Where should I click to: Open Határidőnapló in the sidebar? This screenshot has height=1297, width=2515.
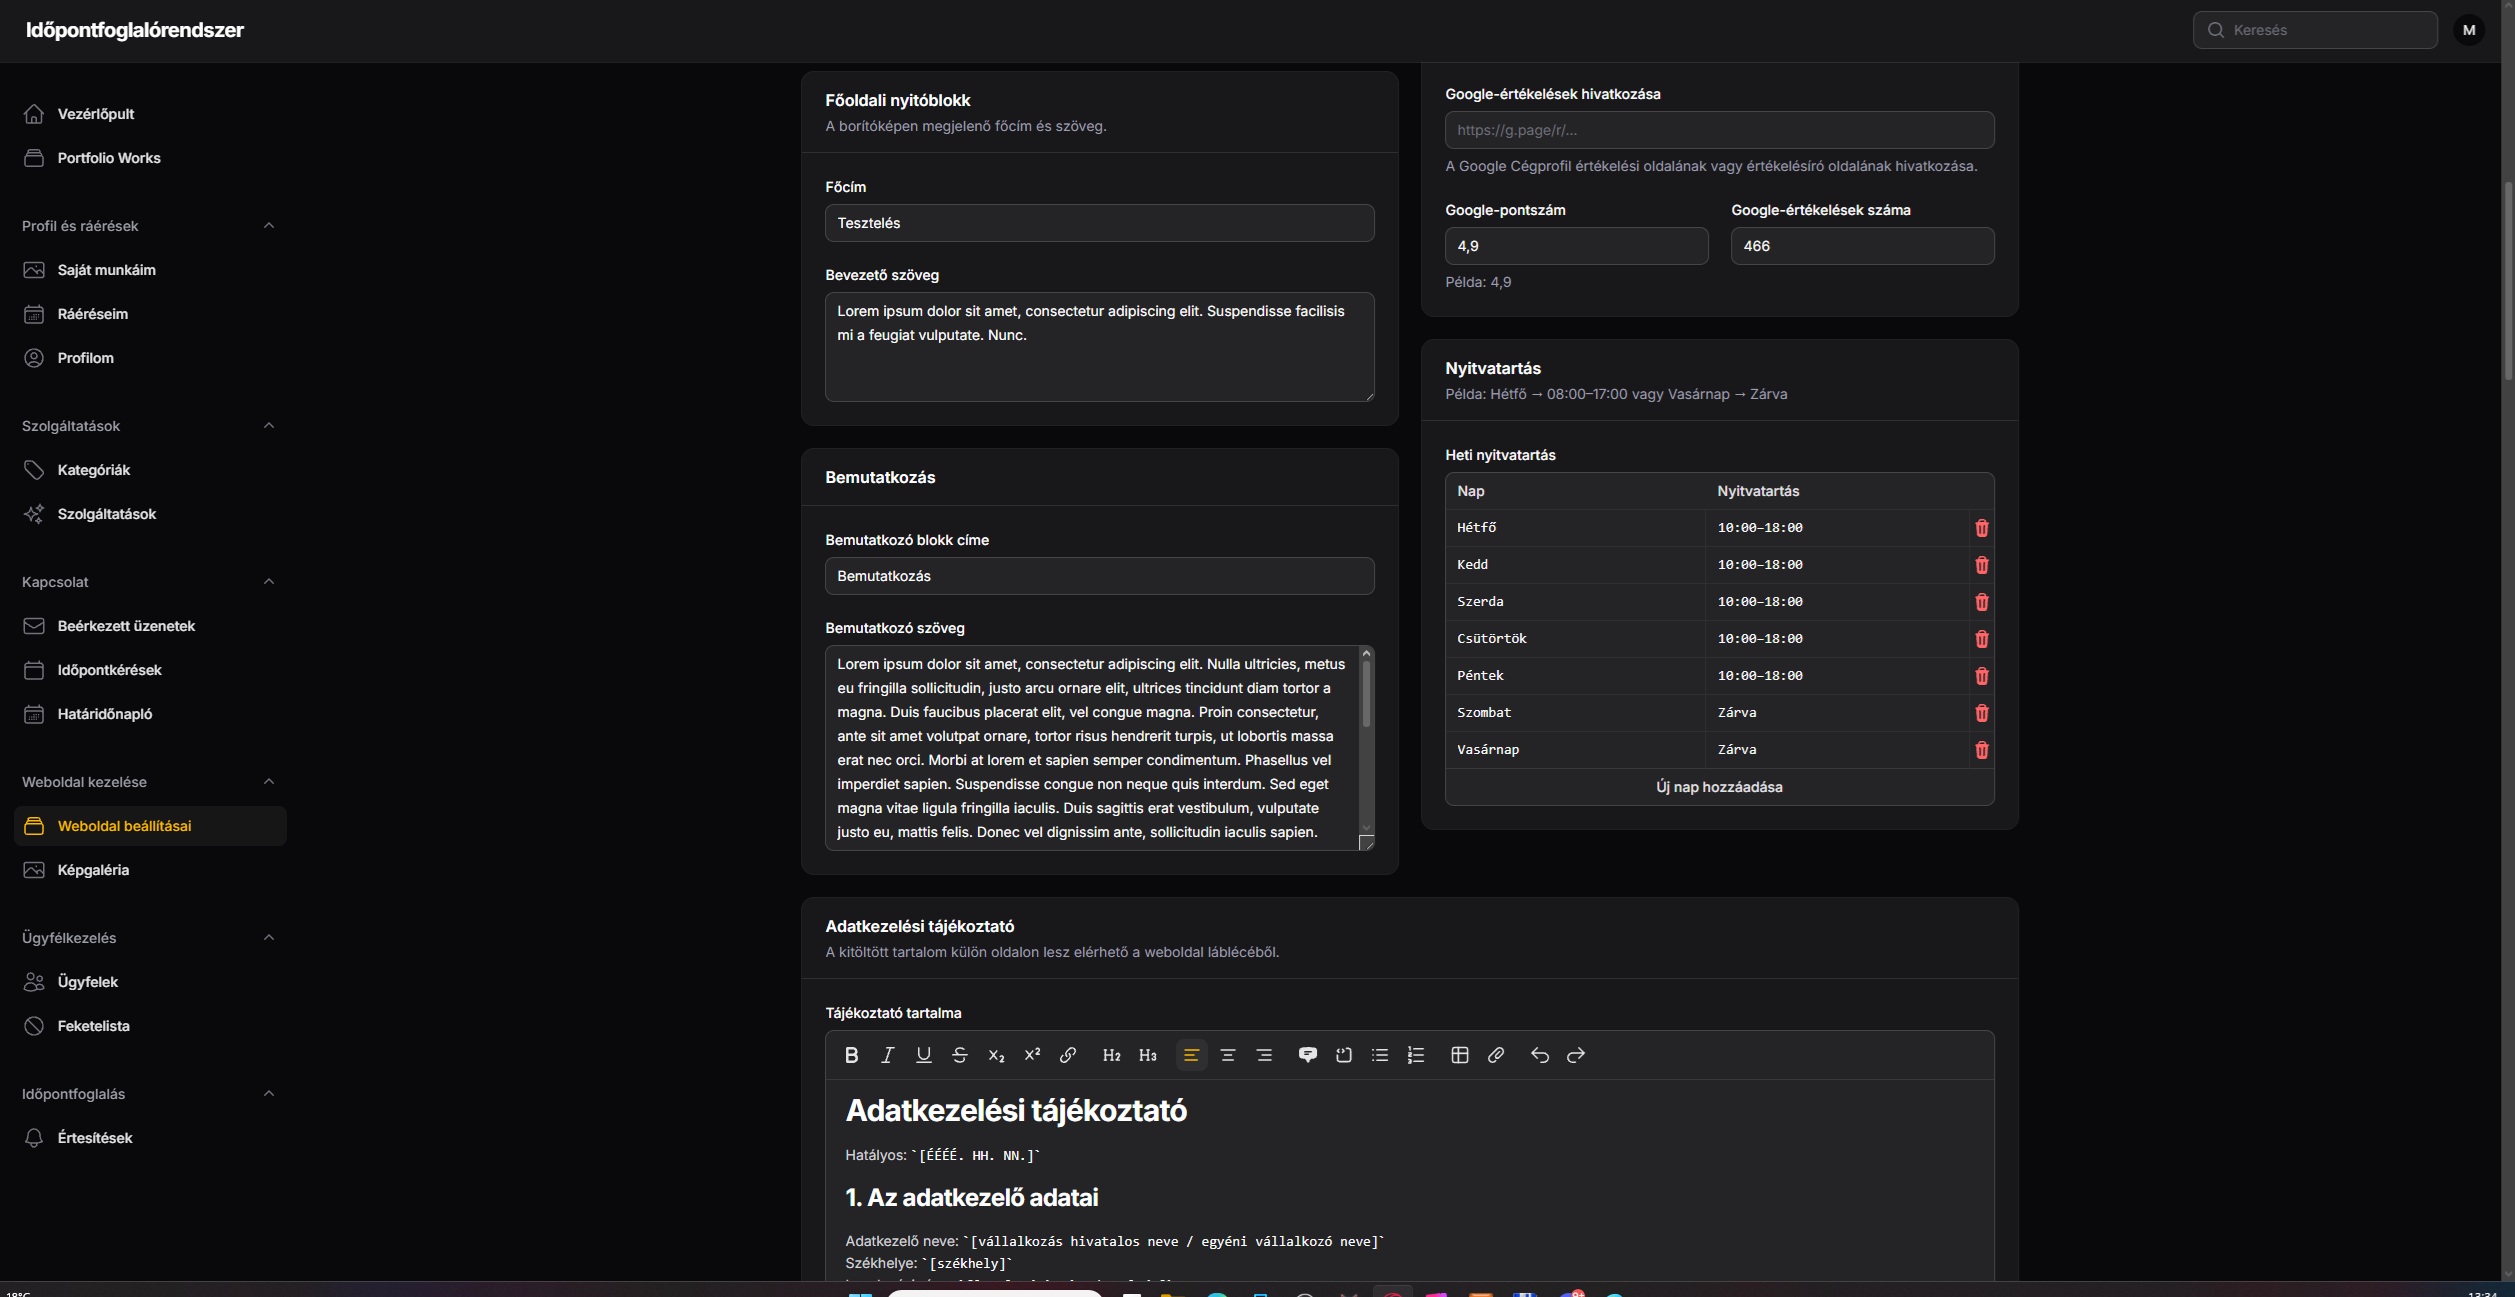coord(150,714)
